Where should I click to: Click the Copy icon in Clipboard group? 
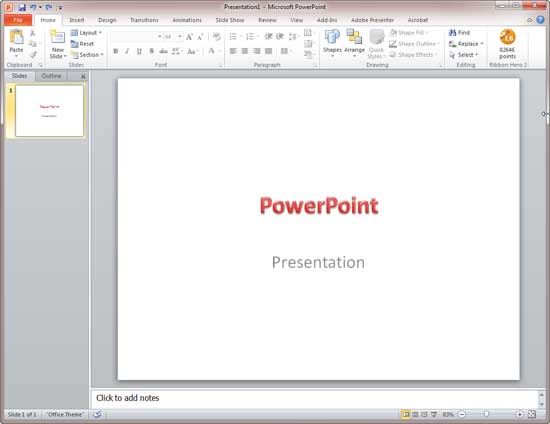[33, 44]
